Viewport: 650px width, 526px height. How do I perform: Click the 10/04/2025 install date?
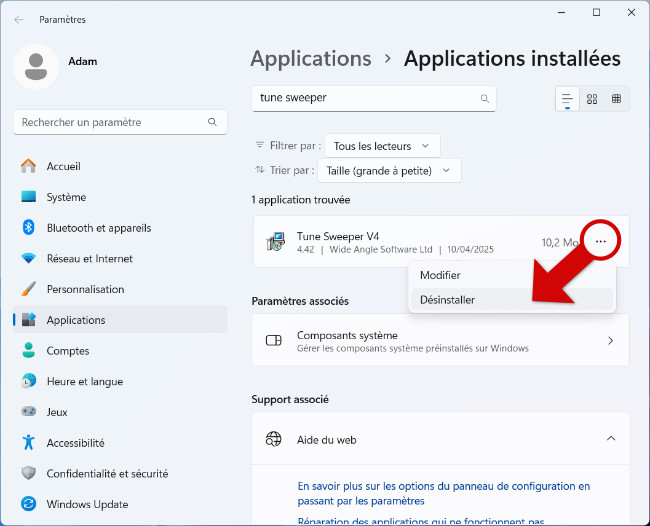[x=470, y=250]
